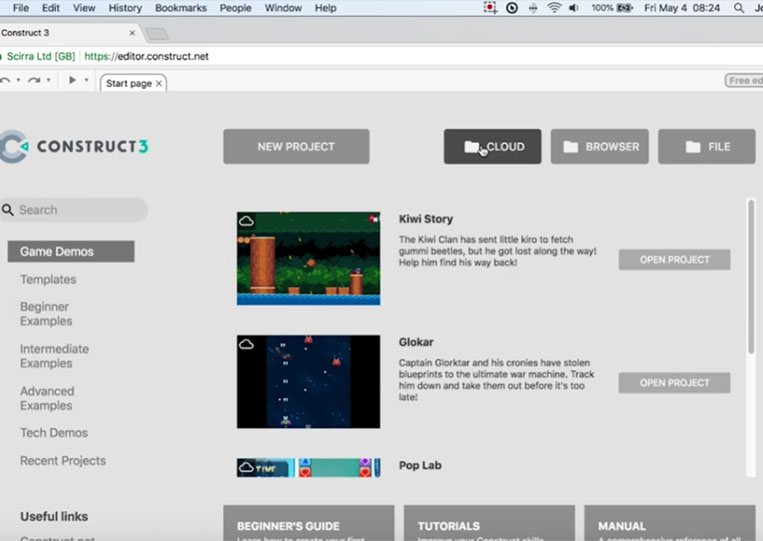Screen dimensions: 763x541
Task: Click the screen recording menu bar icon
Action: tap(490, 7)
